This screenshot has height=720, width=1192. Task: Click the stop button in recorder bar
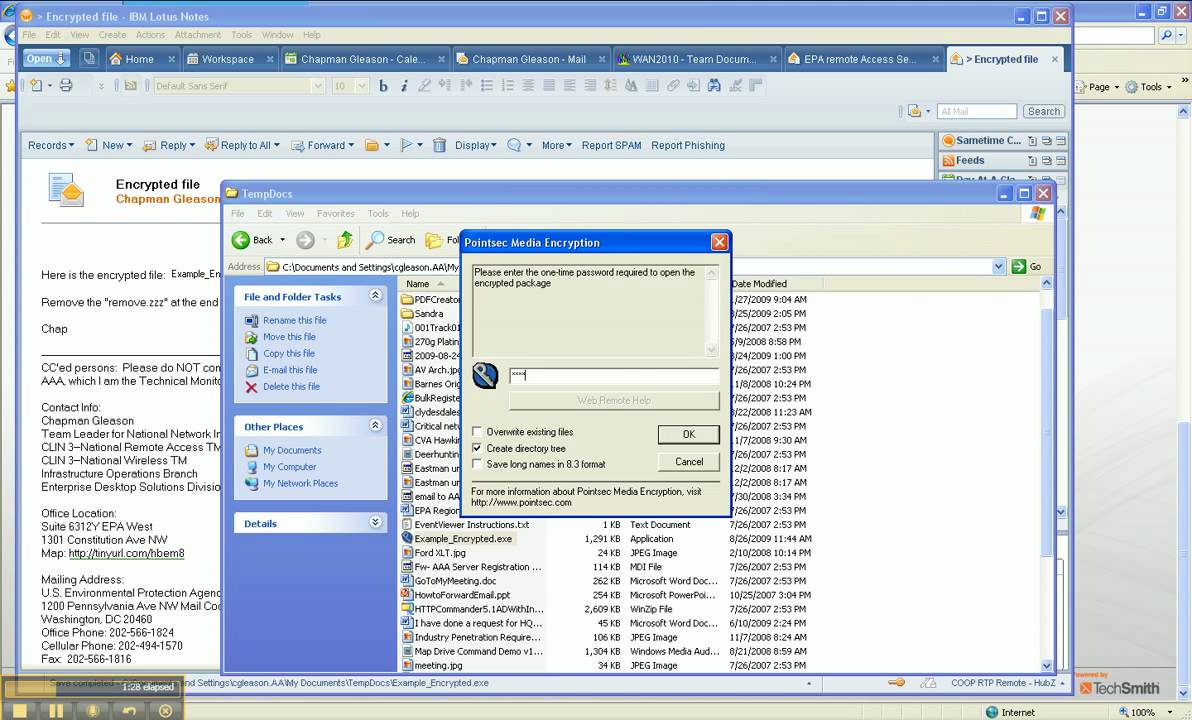tap(21, 711)
